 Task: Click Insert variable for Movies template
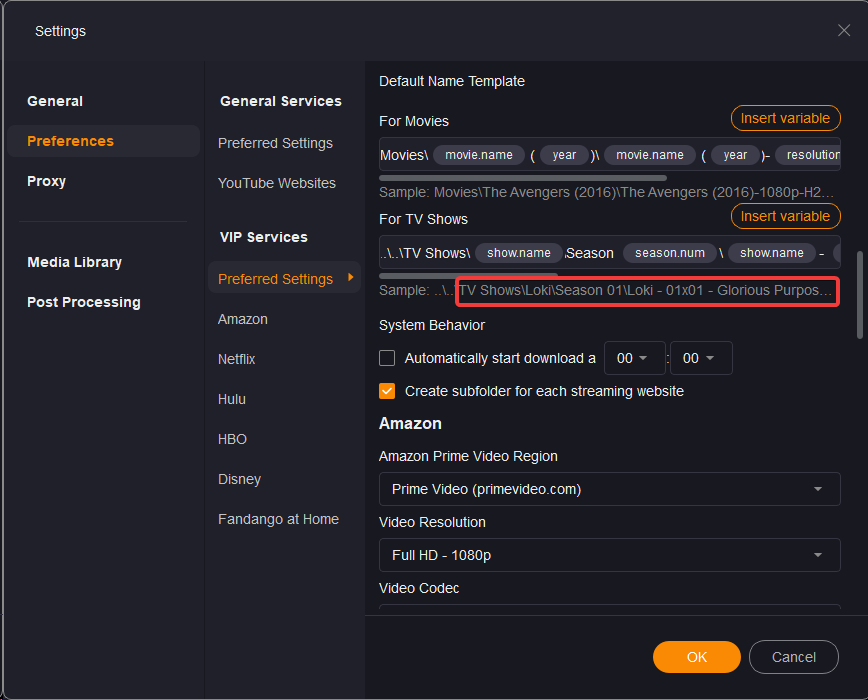click(x=785, y=118)
